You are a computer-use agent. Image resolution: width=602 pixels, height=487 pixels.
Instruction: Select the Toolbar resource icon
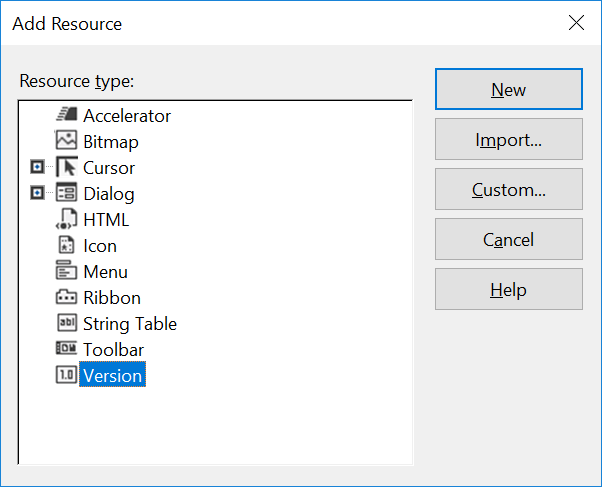[66, 348]
